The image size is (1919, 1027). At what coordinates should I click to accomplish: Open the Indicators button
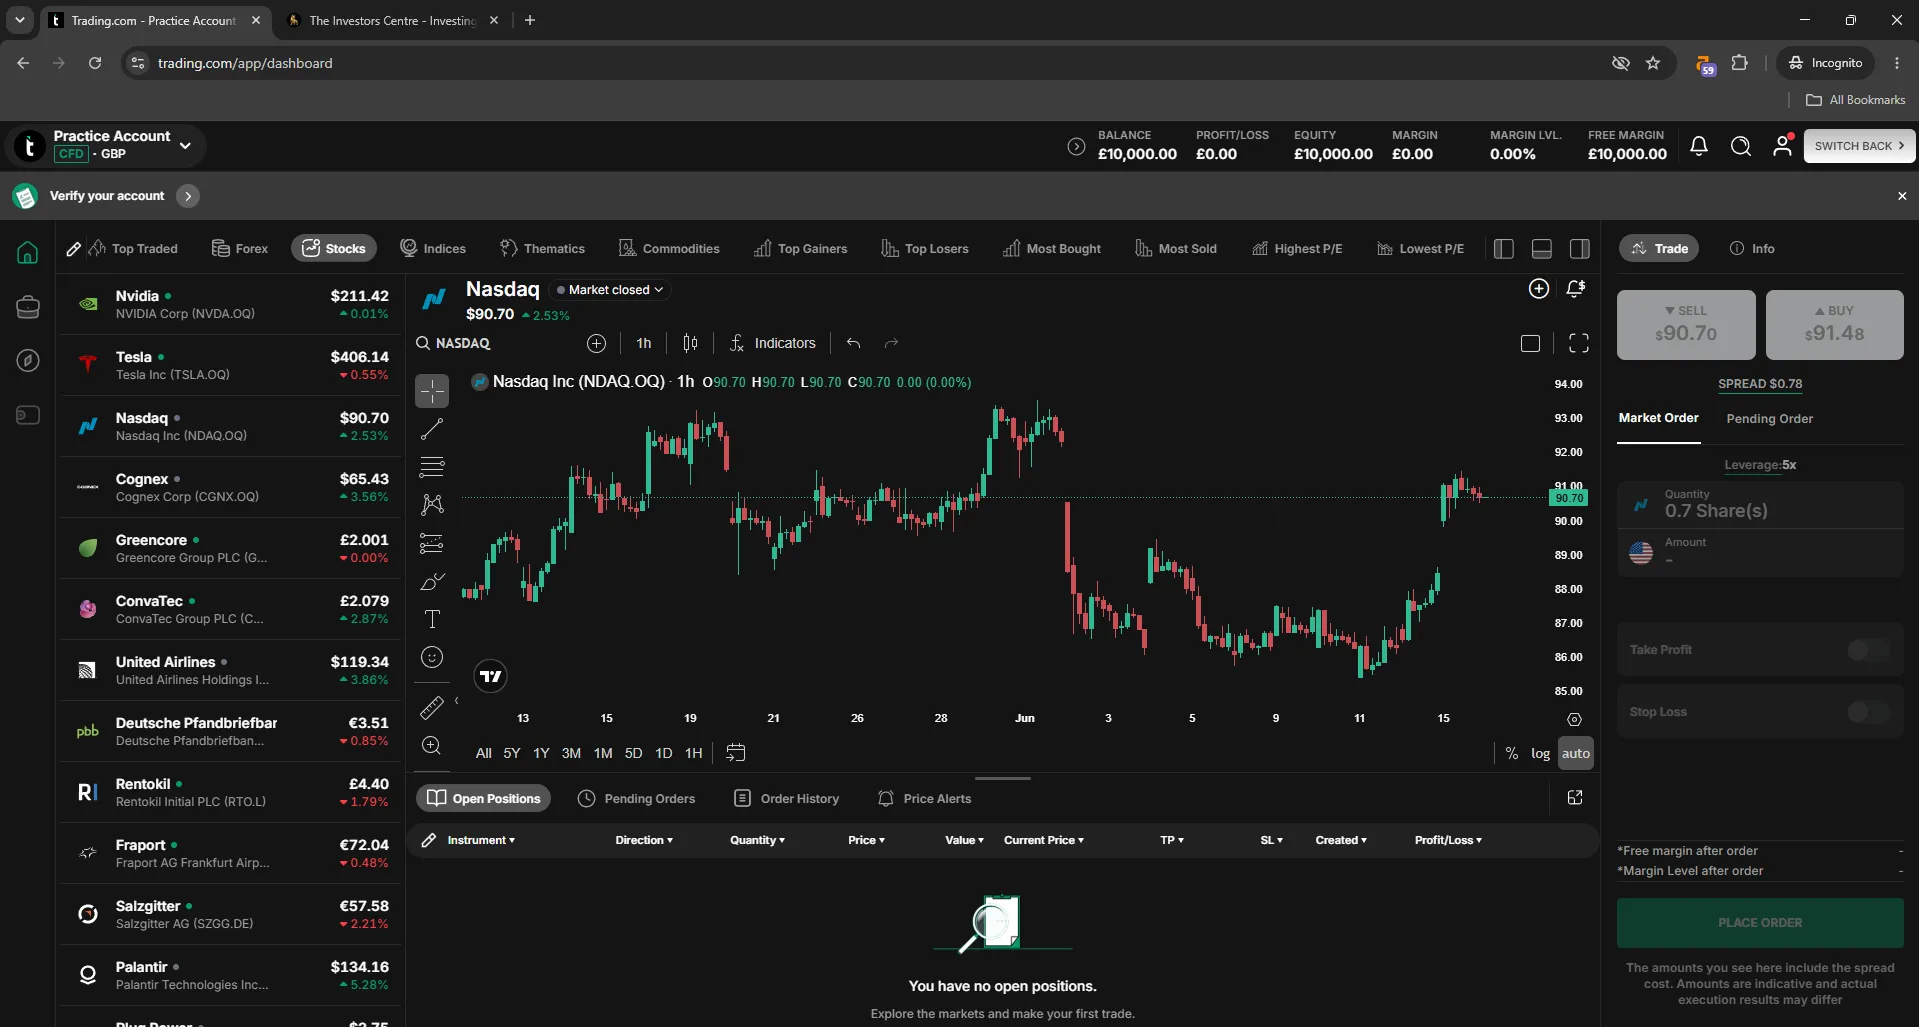click(x=773, y=343)
